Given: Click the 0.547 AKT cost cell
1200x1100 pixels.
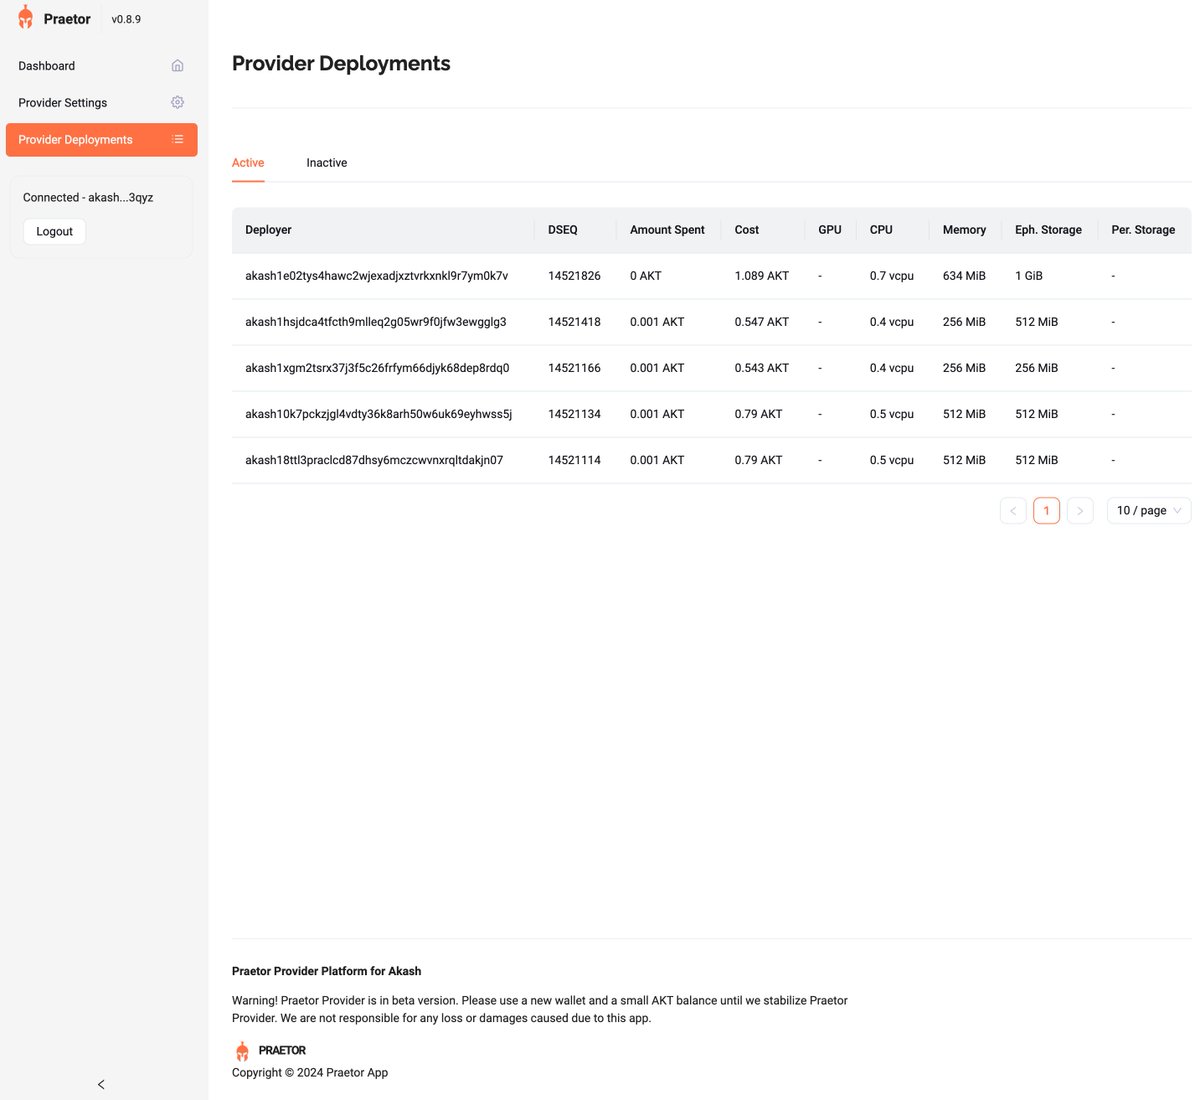Looking at the screenshot, I should [x=762, y=322].
